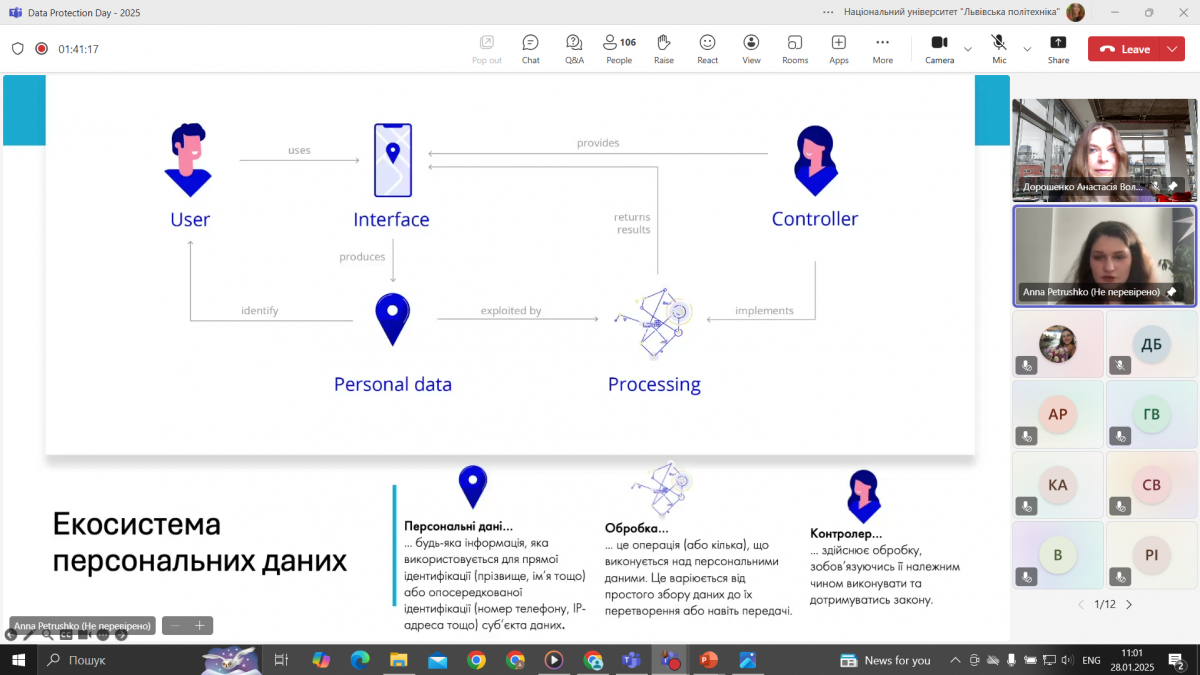1200x675 pixels.
Task: Show the People list with 106 participants
Action: tap(619, 48)
